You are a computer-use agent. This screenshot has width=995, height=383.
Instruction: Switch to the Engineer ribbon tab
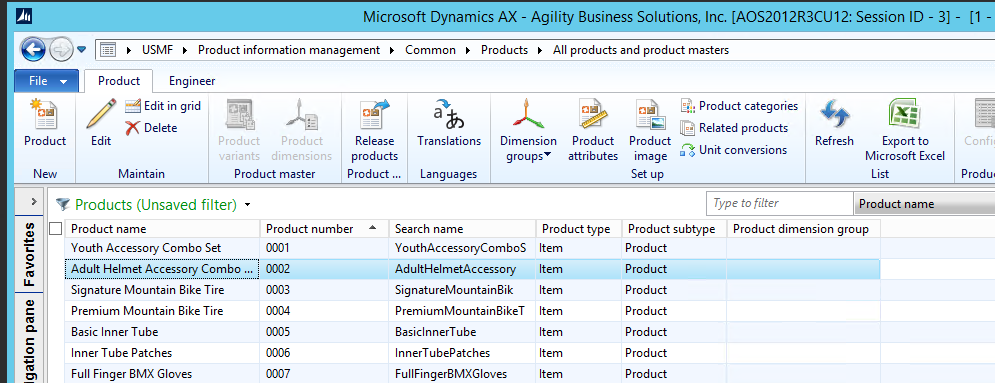192,81
